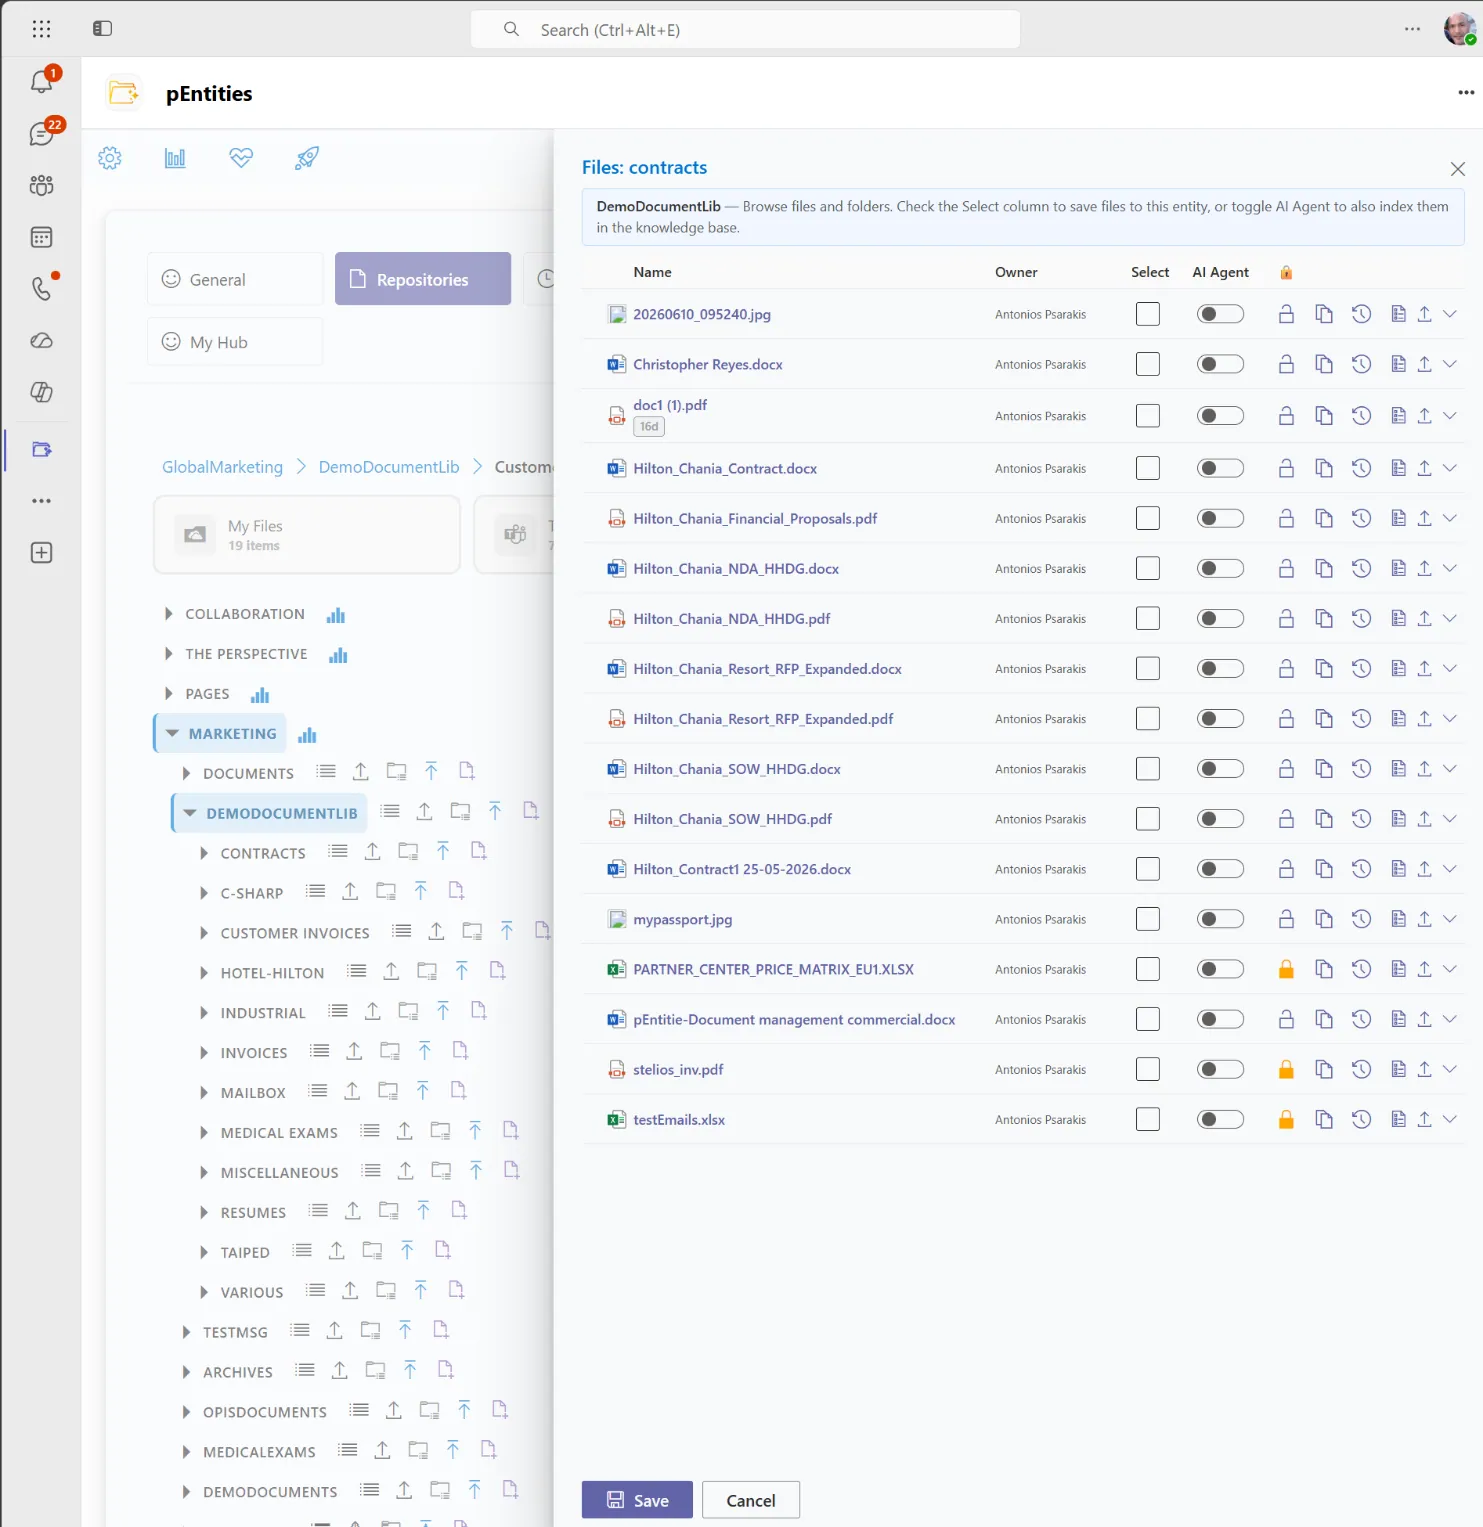Click the Cancel button
This screenshot has width=1483, height=1527.
751,1500
